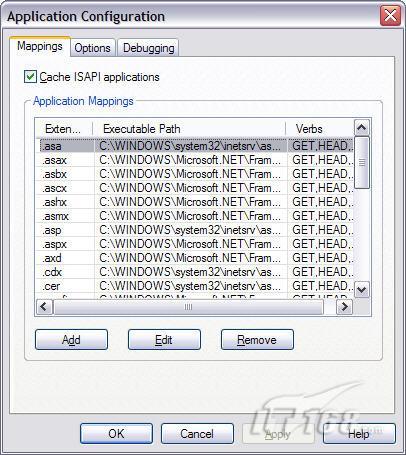Close the Application Configuration dialog

pyautogui.click(x=390, y=16)
